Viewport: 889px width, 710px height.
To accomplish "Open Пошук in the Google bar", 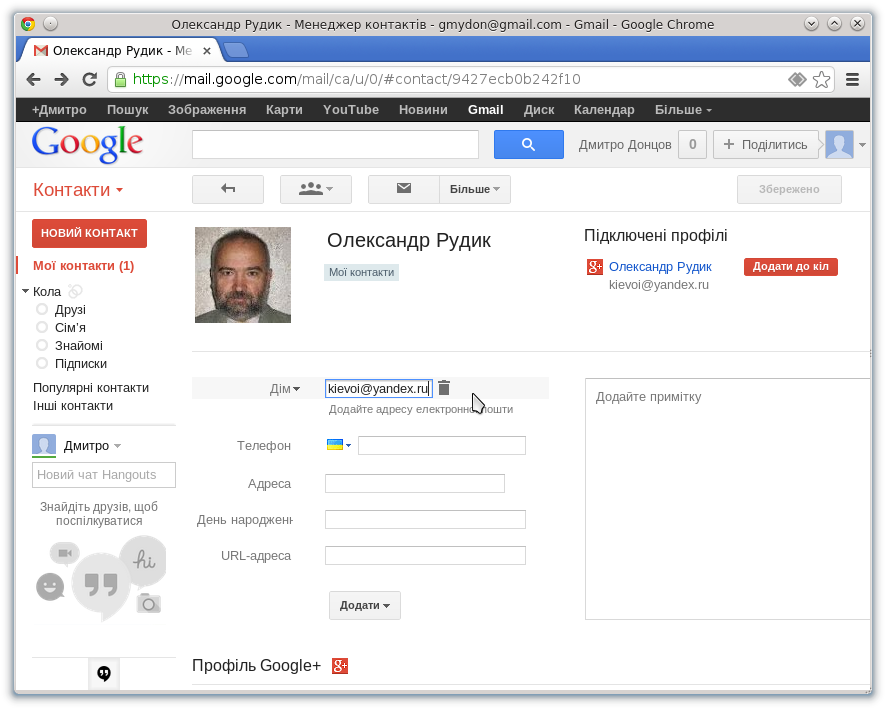I will [x=128, y=110].
